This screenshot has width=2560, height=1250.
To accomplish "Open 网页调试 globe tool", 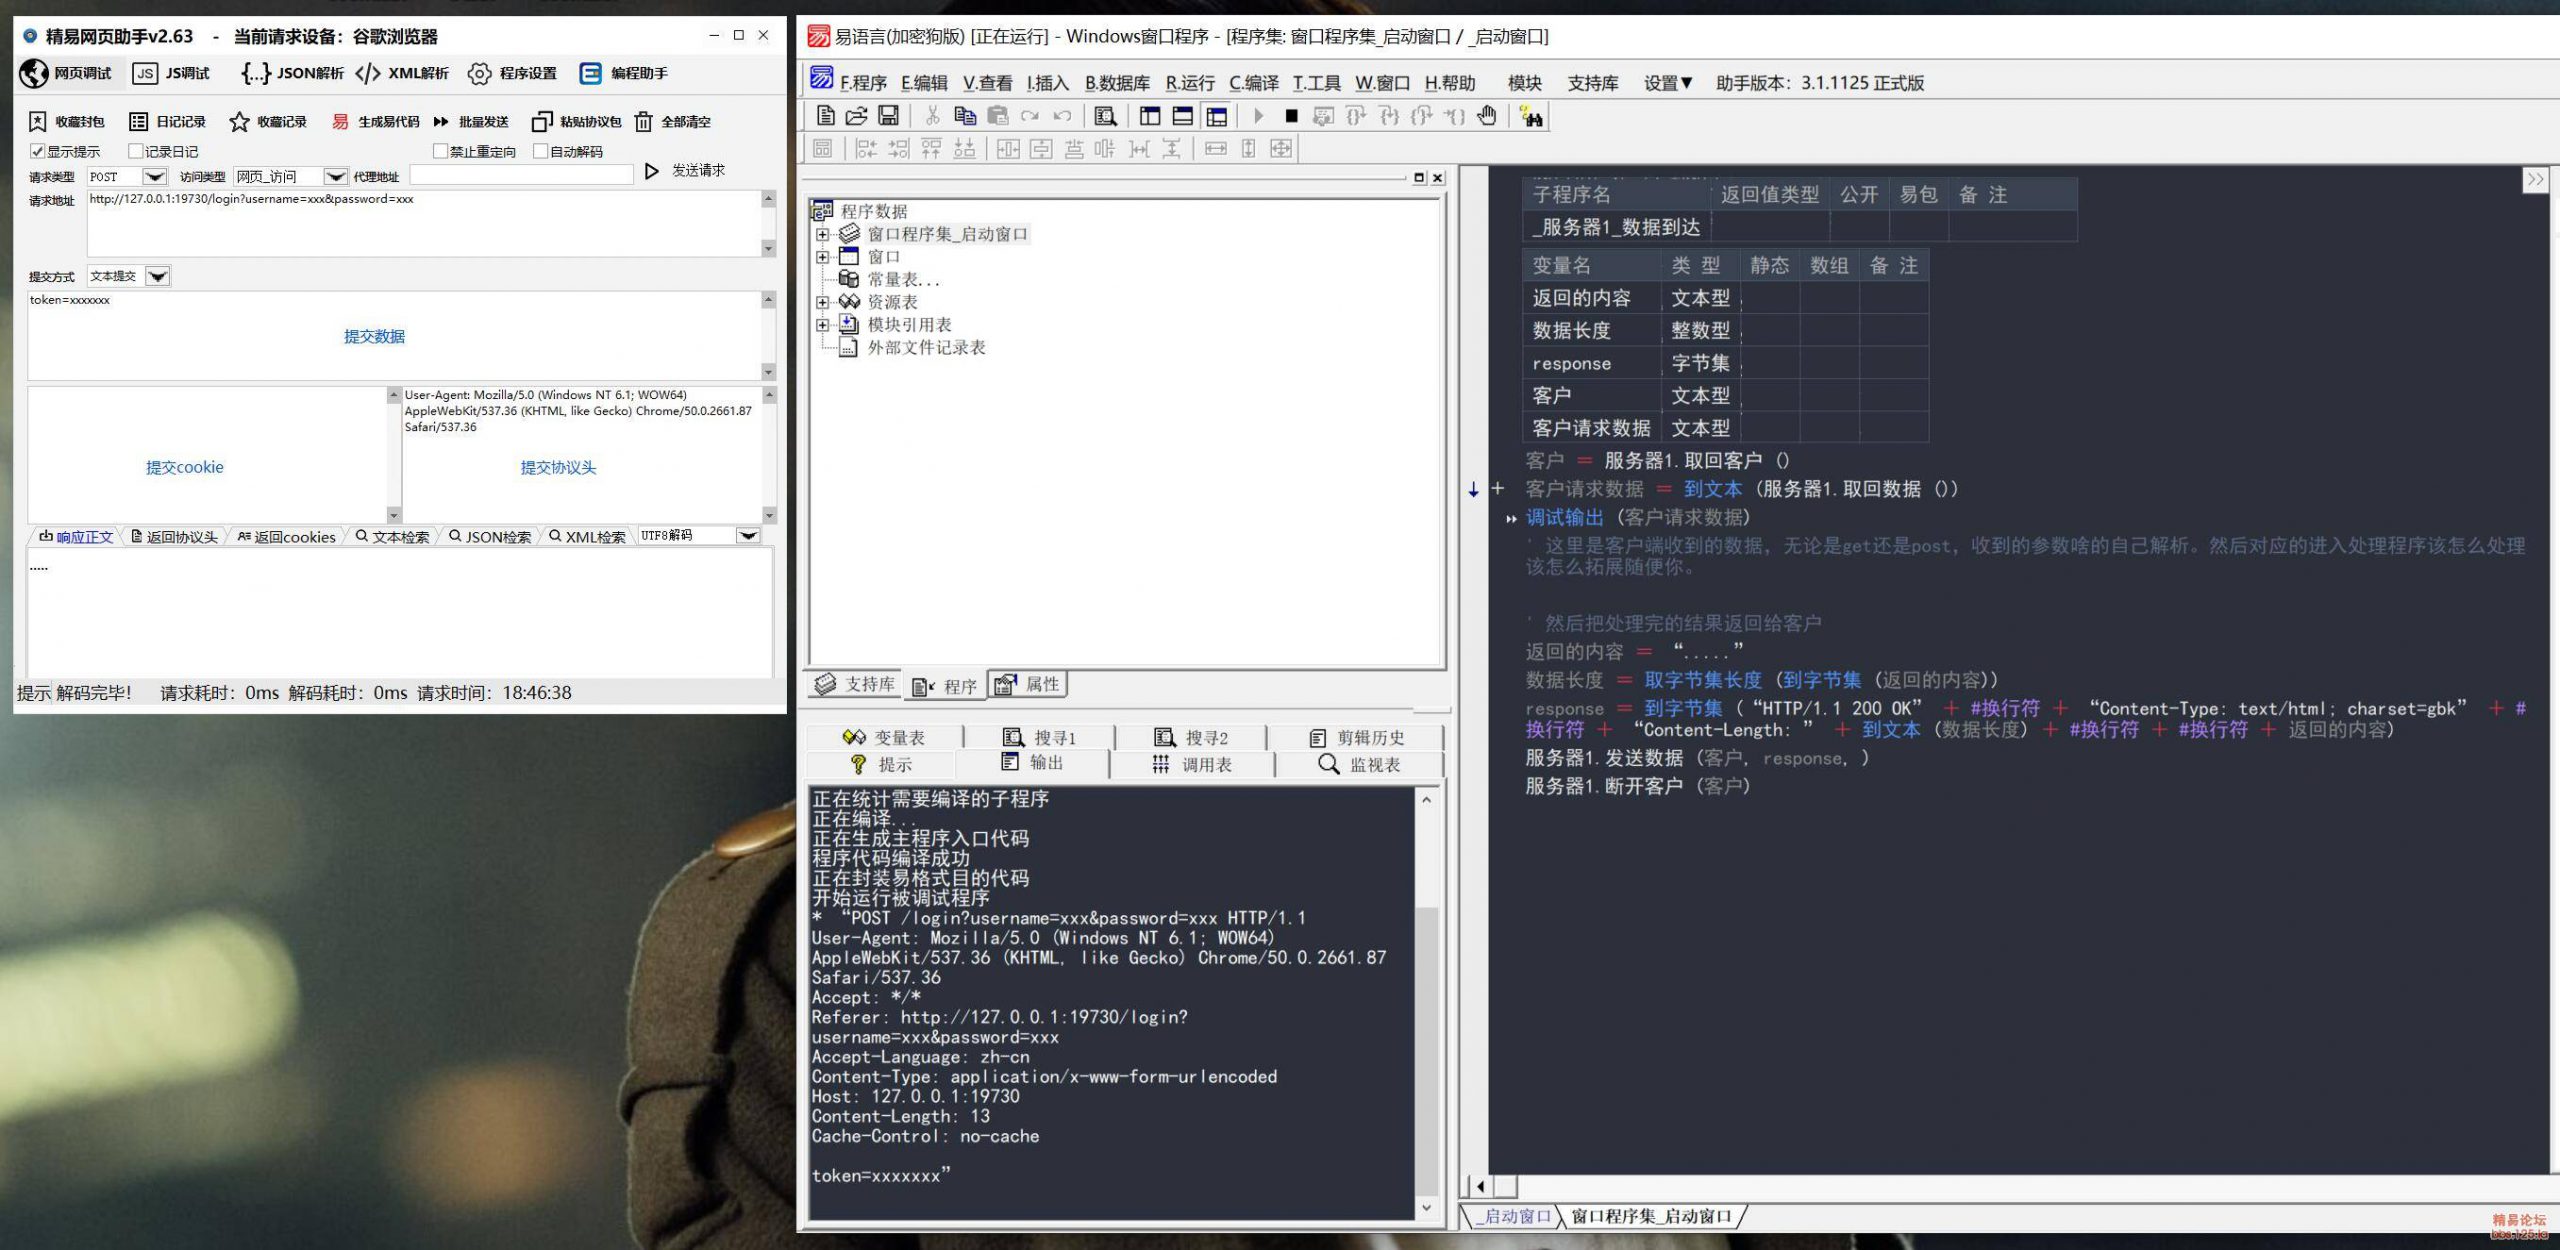I will pyautogui.click(x=66, y=73).
